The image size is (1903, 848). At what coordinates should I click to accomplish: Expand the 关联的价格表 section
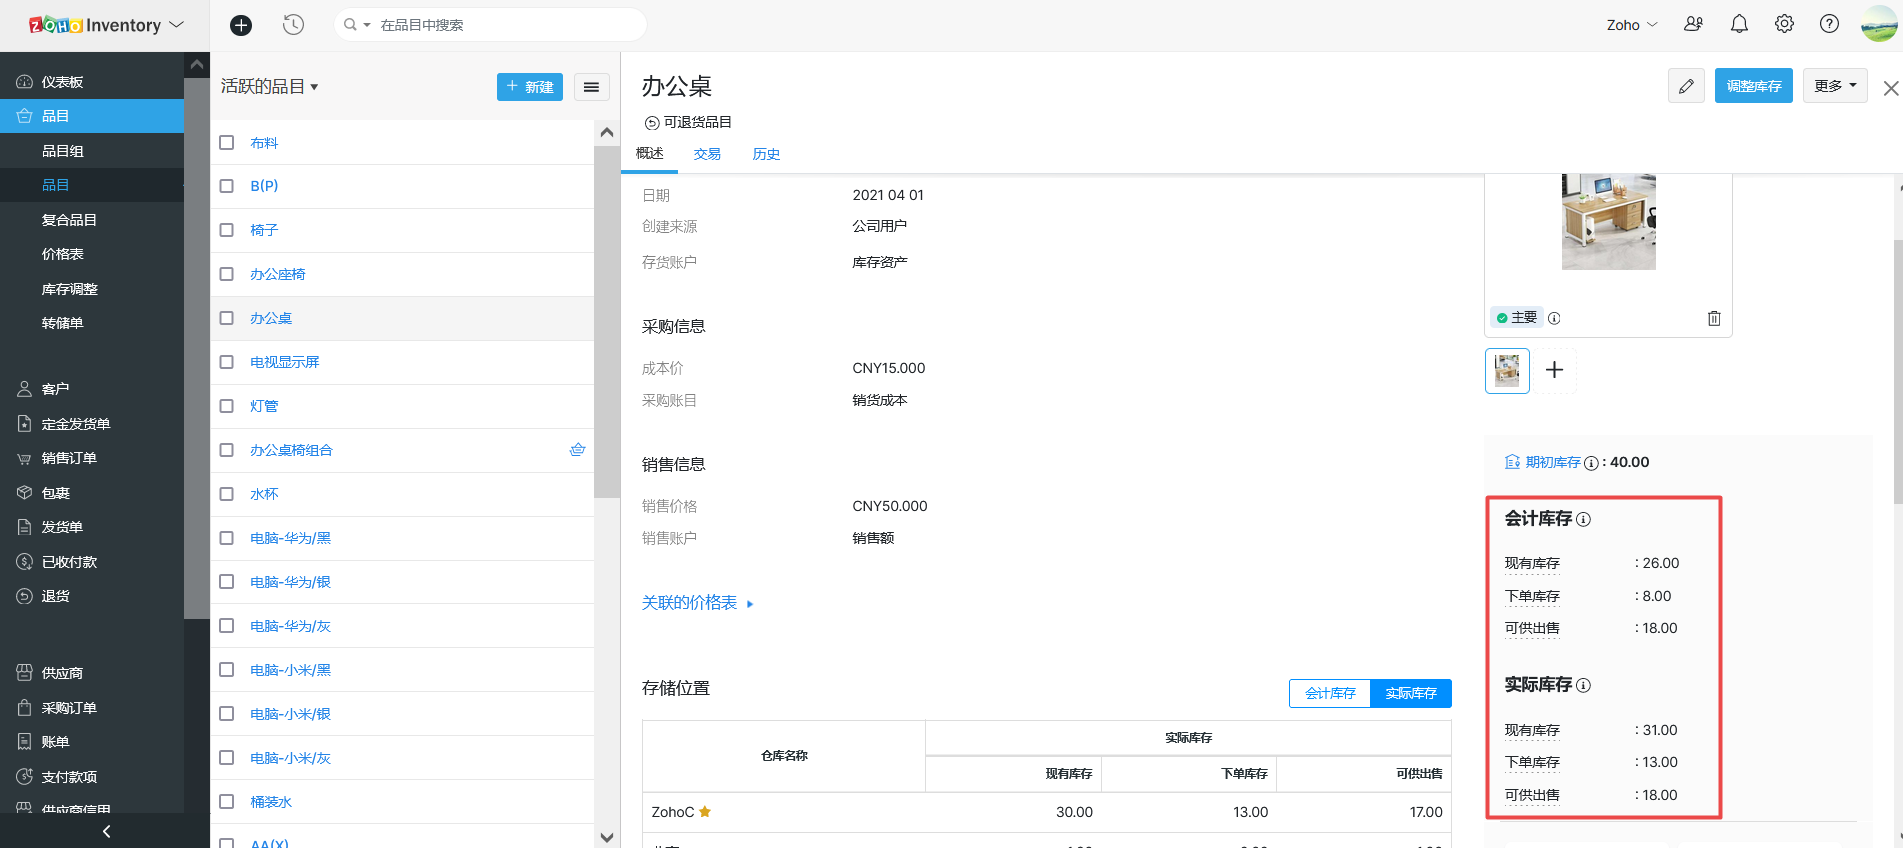tap(697, 603)
